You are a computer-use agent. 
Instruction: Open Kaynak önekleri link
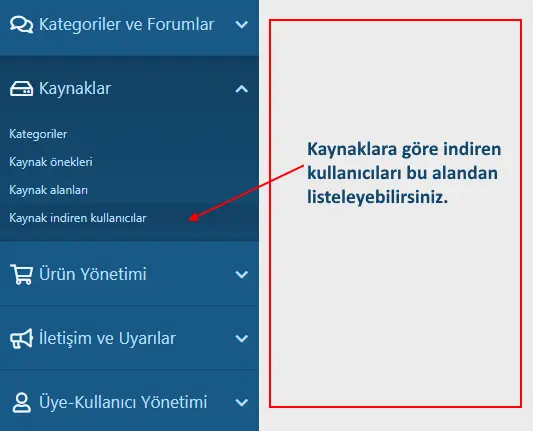click(51, 162)
